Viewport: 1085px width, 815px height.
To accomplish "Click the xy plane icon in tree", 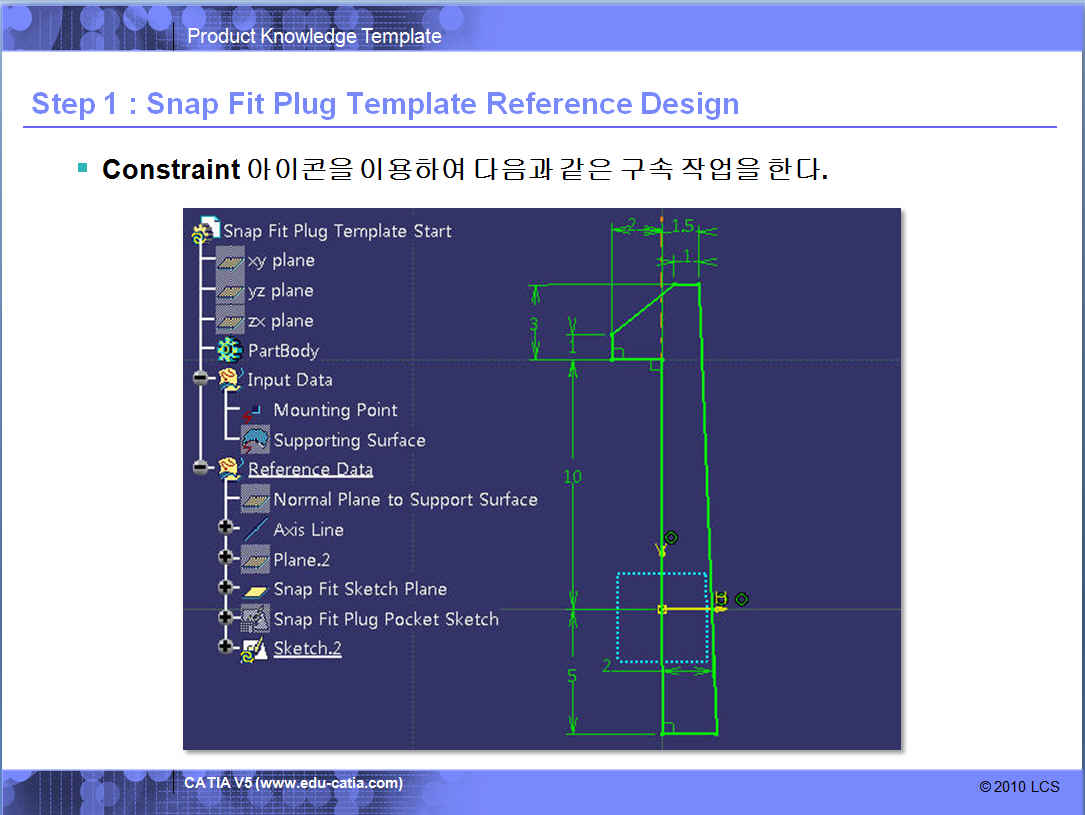I will (230, 261).
